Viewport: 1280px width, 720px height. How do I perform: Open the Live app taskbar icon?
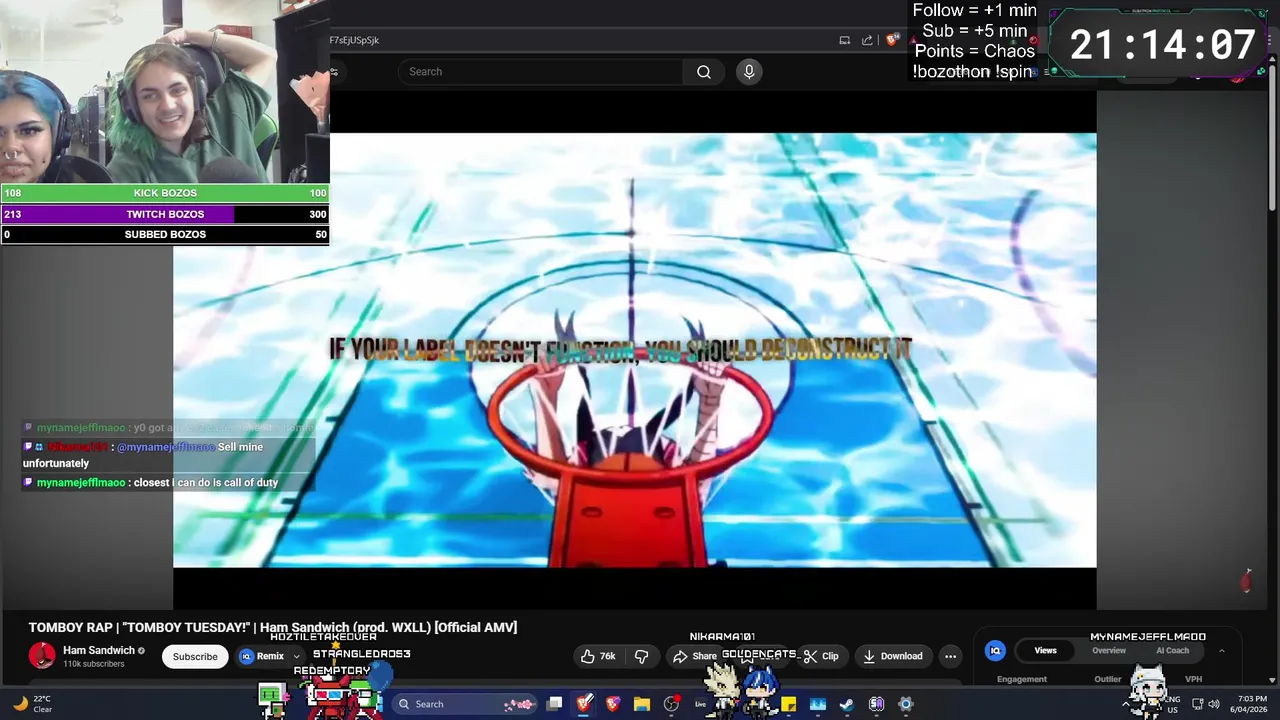pyautogui.click(x=701, y=704)
